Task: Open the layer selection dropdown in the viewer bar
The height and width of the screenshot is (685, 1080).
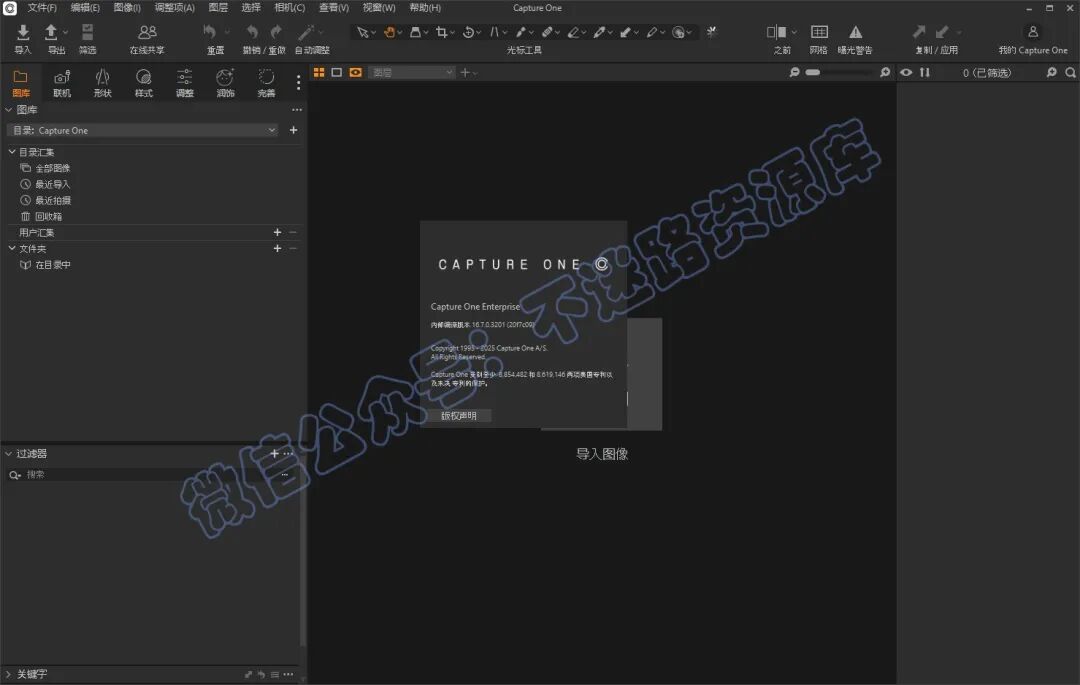Action: coord(412,72)
